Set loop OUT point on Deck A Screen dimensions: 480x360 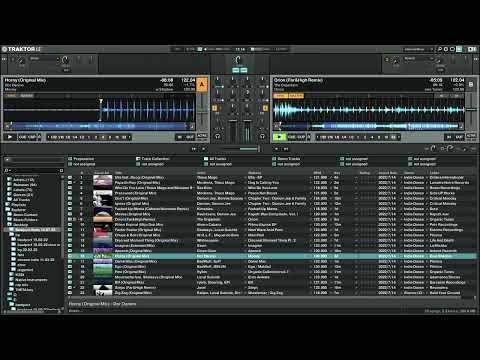click(x=189, y=137)
